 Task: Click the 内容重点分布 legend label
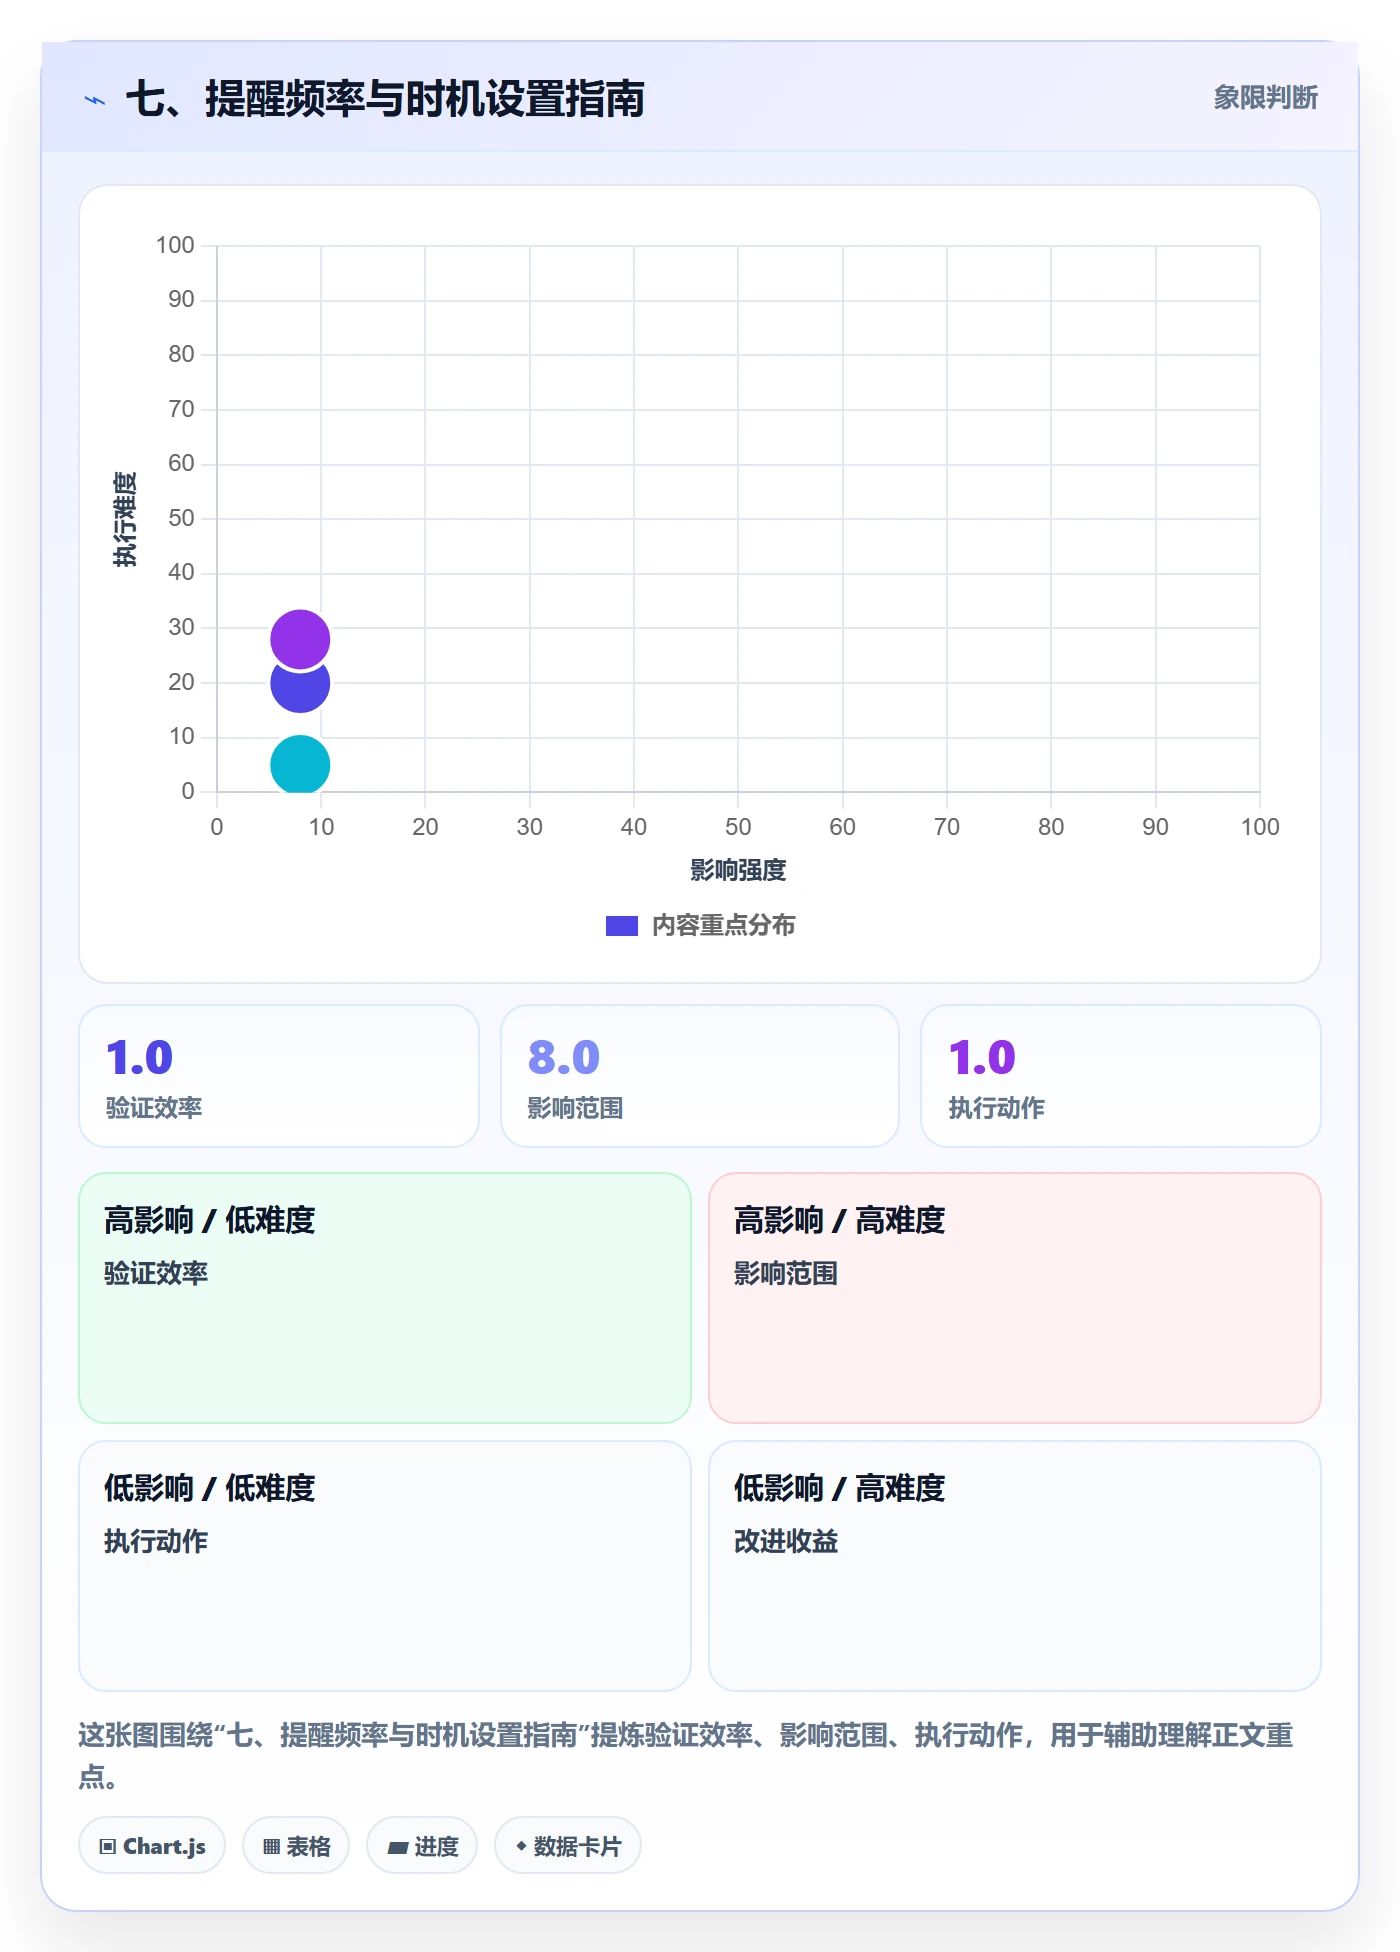[x=724, y=926]
